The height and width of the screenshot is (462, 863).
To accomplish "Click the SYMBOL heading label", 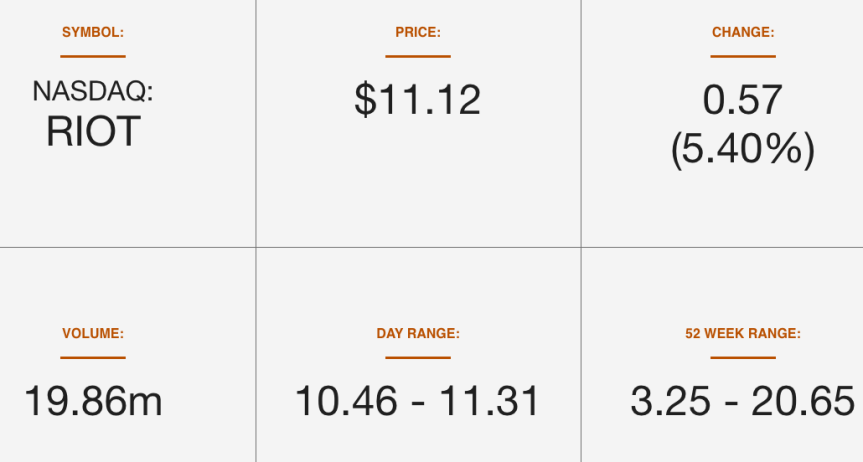I will 93,32.
